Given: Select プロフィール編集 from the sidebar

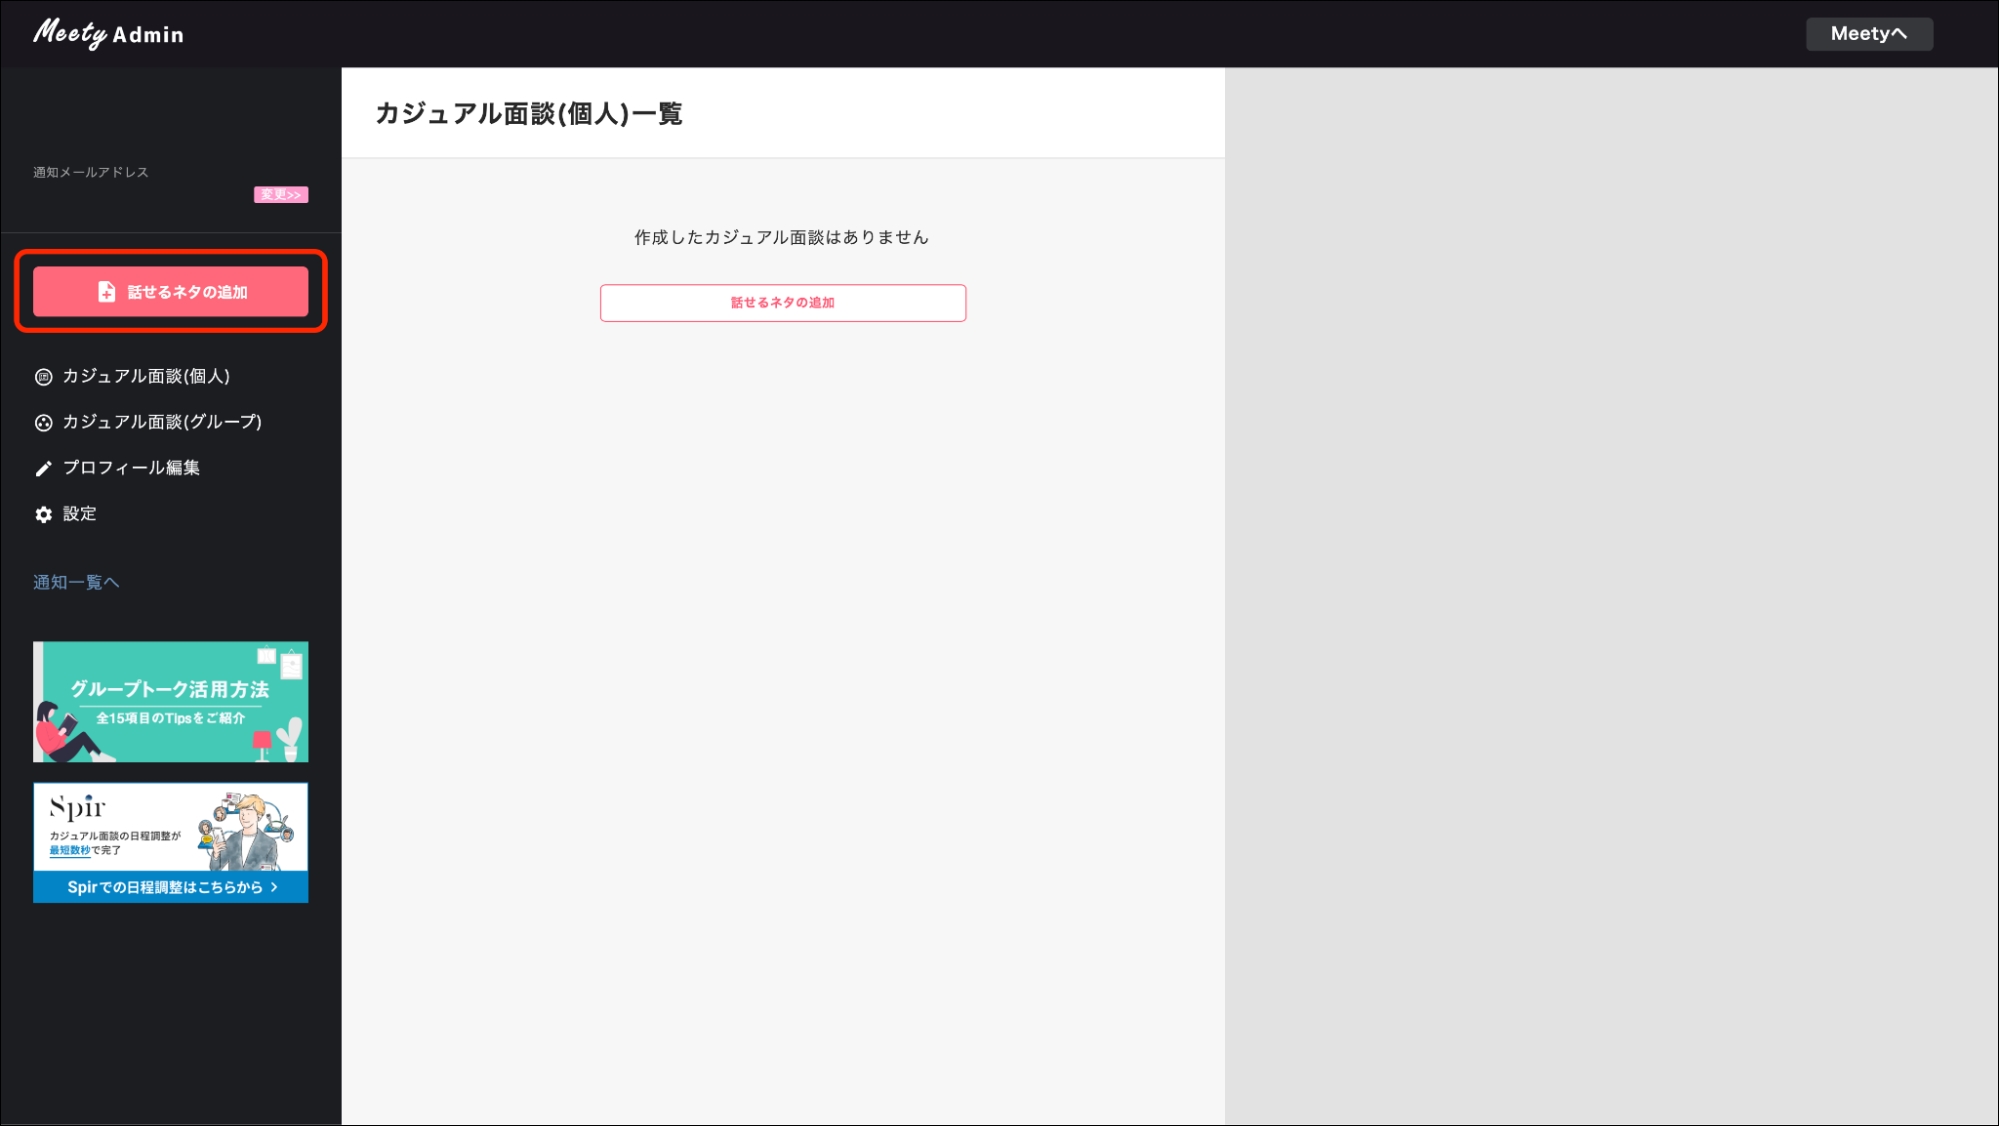Looking at the screenshot, I should click(x=131, y=467).
